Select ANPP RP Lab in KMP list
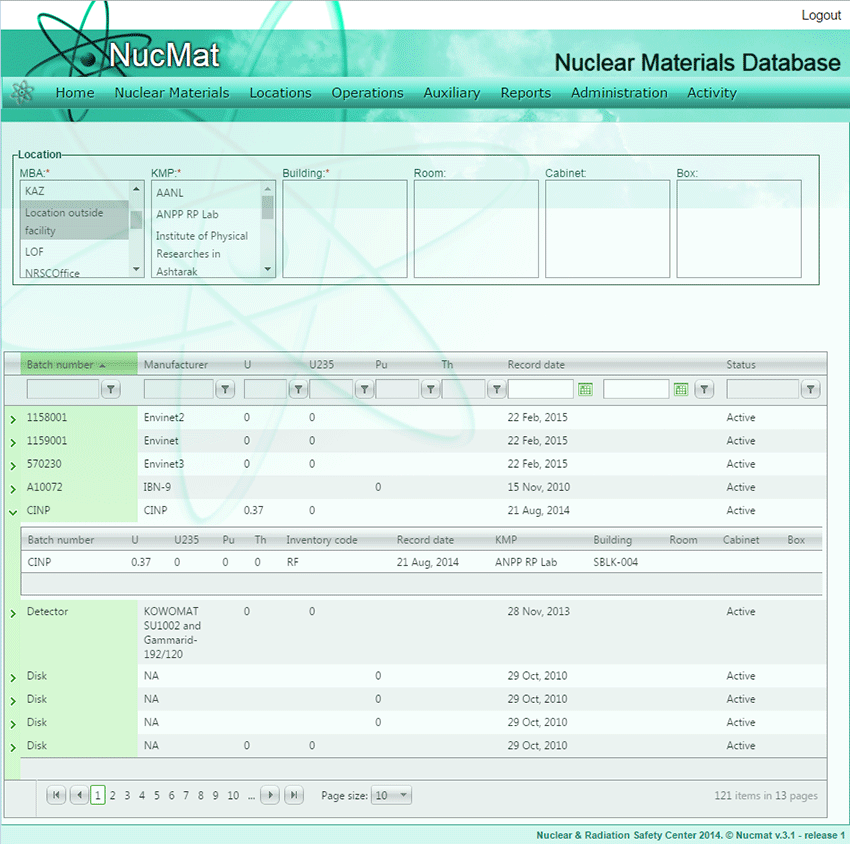This screenshot has width=850, height=844. [187, 214]
